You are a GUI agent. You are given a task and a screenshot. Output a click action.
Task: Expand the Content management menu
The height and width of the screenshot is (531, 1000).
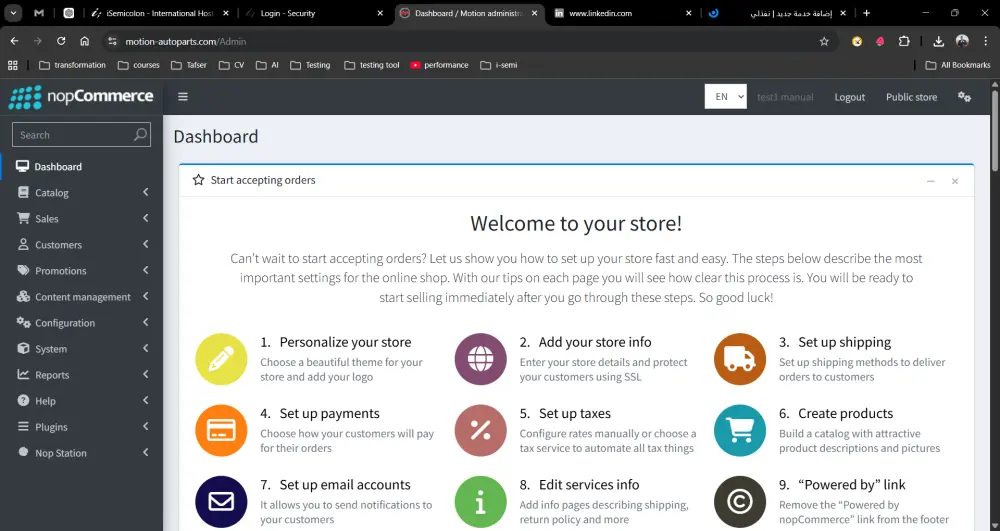coord(82,297)
